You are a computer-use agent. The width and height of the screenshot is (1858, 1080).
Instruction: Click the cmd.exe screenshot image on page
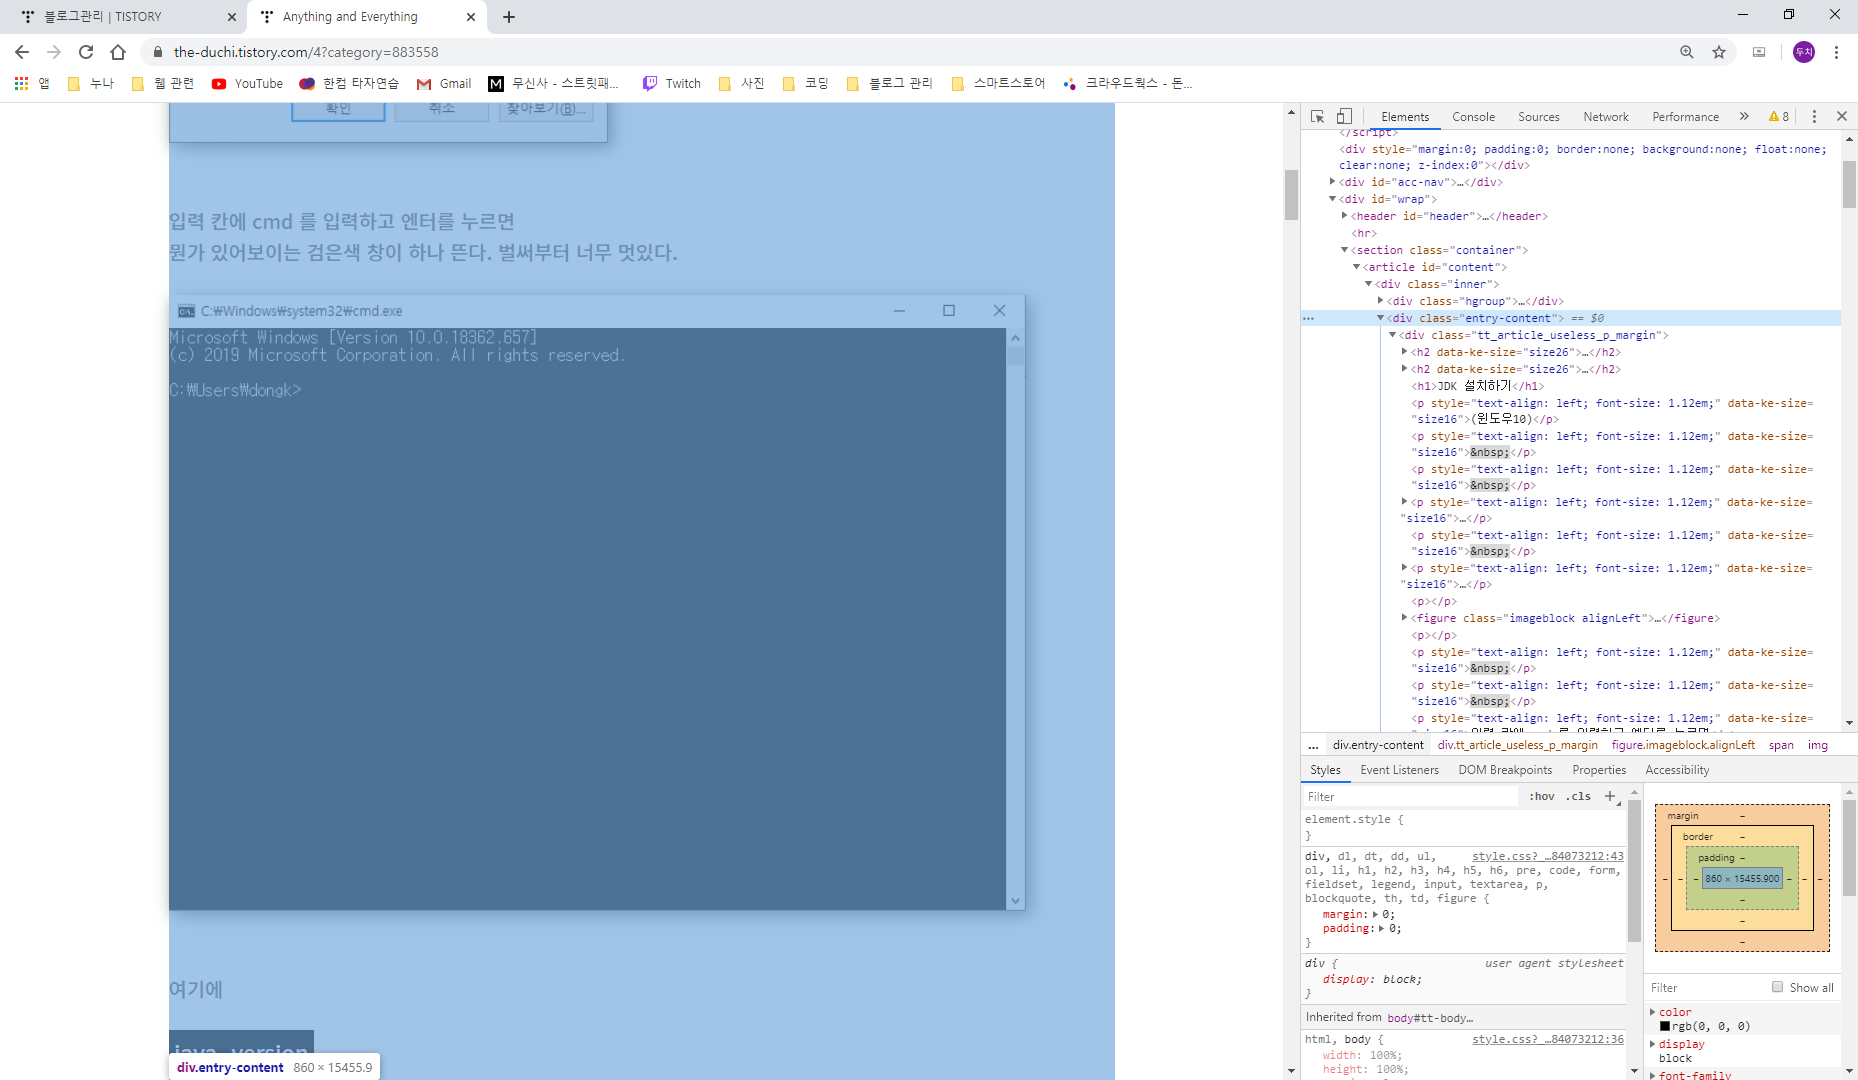tap(596, 602)
